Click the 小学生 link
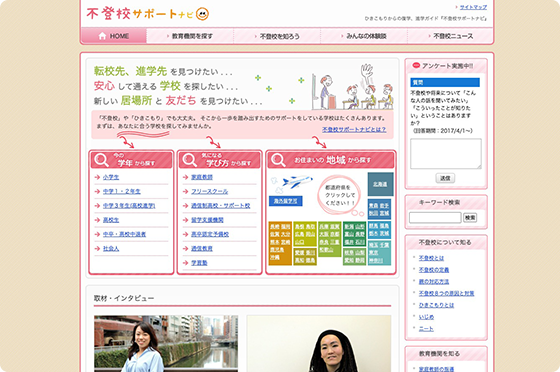The width and height of the screenshot is (560, 372). click(111, 177)
